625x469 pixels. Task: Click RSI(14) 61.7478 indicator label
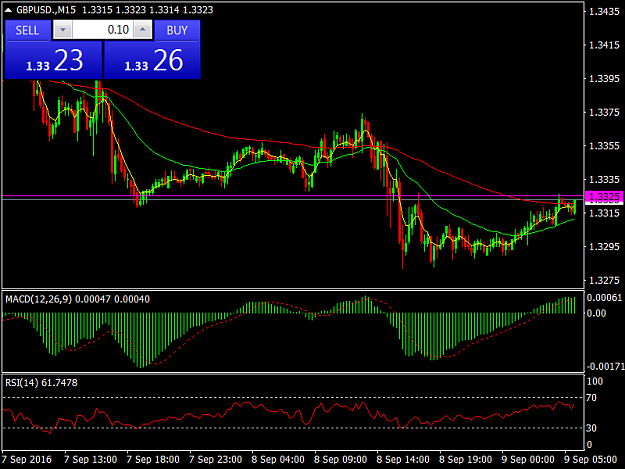coord(41,383)
